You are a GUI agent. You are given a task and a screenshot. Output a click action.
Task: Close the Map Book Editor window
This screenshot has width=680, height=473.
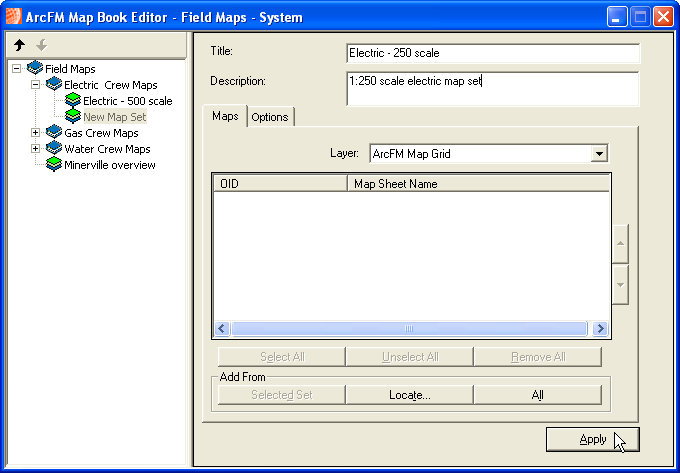click(663, 17)
